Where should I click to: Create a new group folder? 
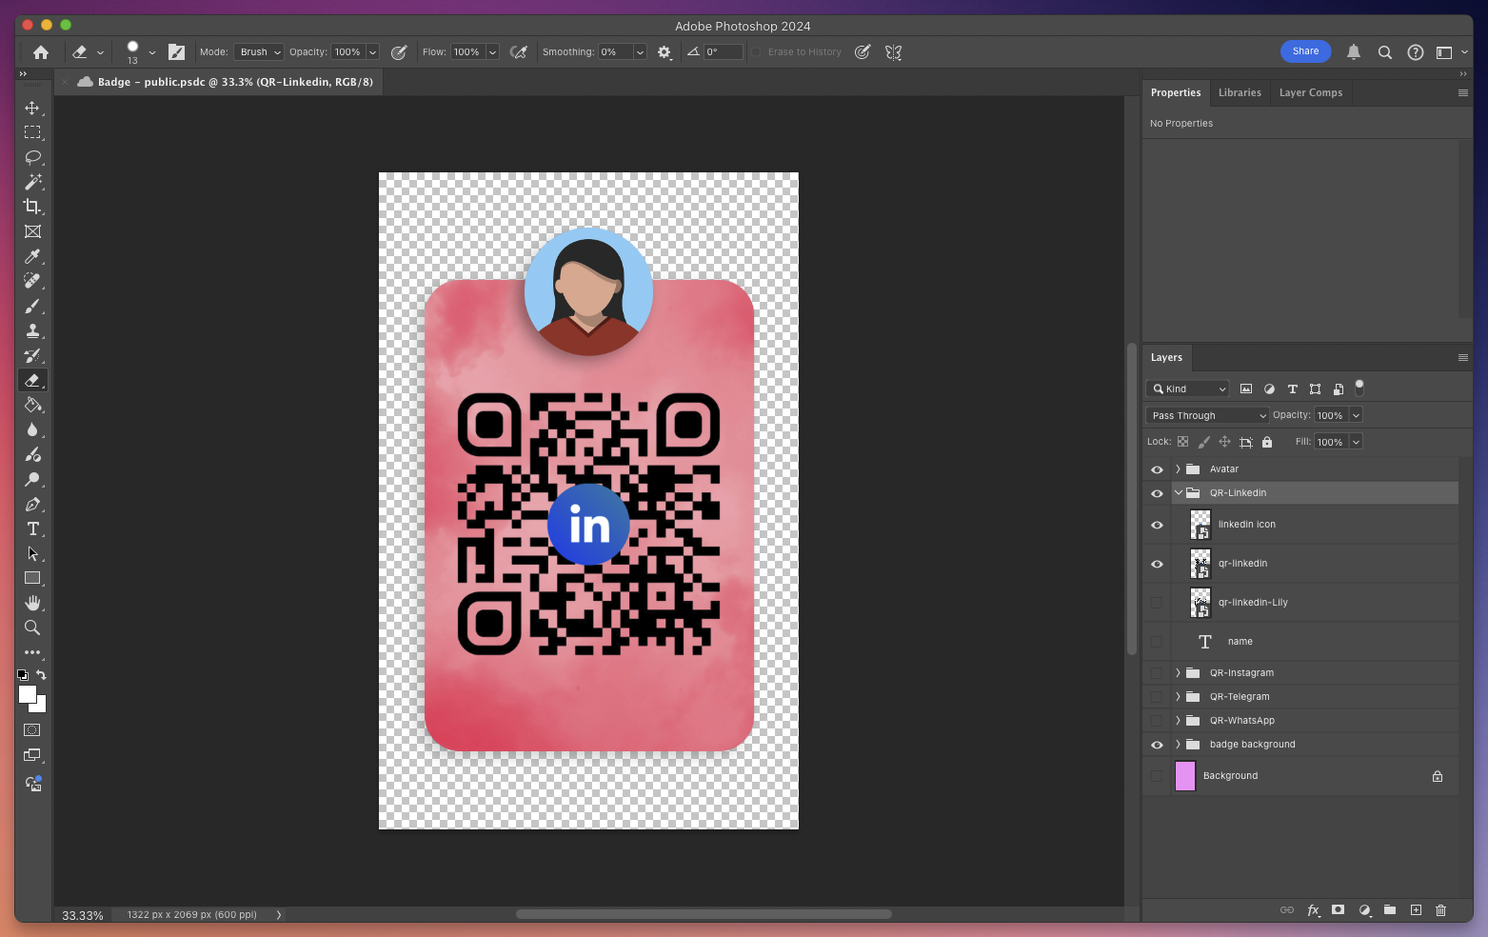[x=1390, y=910]
